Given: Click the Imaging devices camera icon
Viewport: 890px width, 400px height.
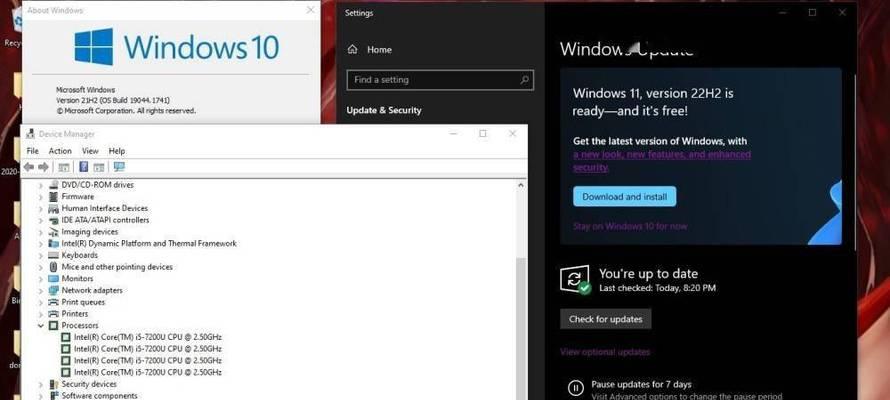Looking at the screenshot, I should (x=53, y=231).
